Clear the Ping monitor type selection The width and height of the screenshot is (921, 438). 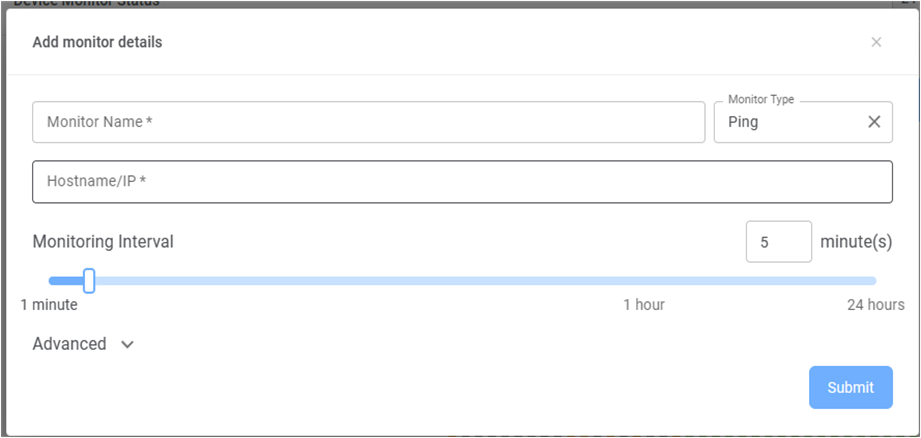tap(873, 122)
